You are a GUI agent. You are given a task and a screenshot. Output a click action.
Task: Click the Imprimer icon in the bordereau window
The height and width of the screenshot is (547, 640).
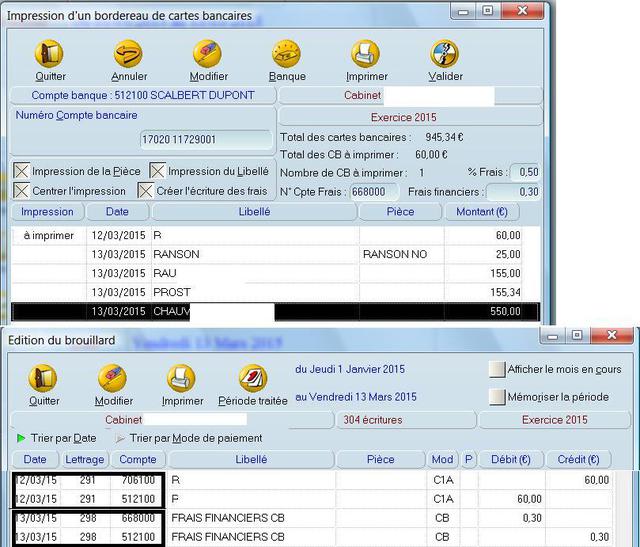[x=366, y=54]
